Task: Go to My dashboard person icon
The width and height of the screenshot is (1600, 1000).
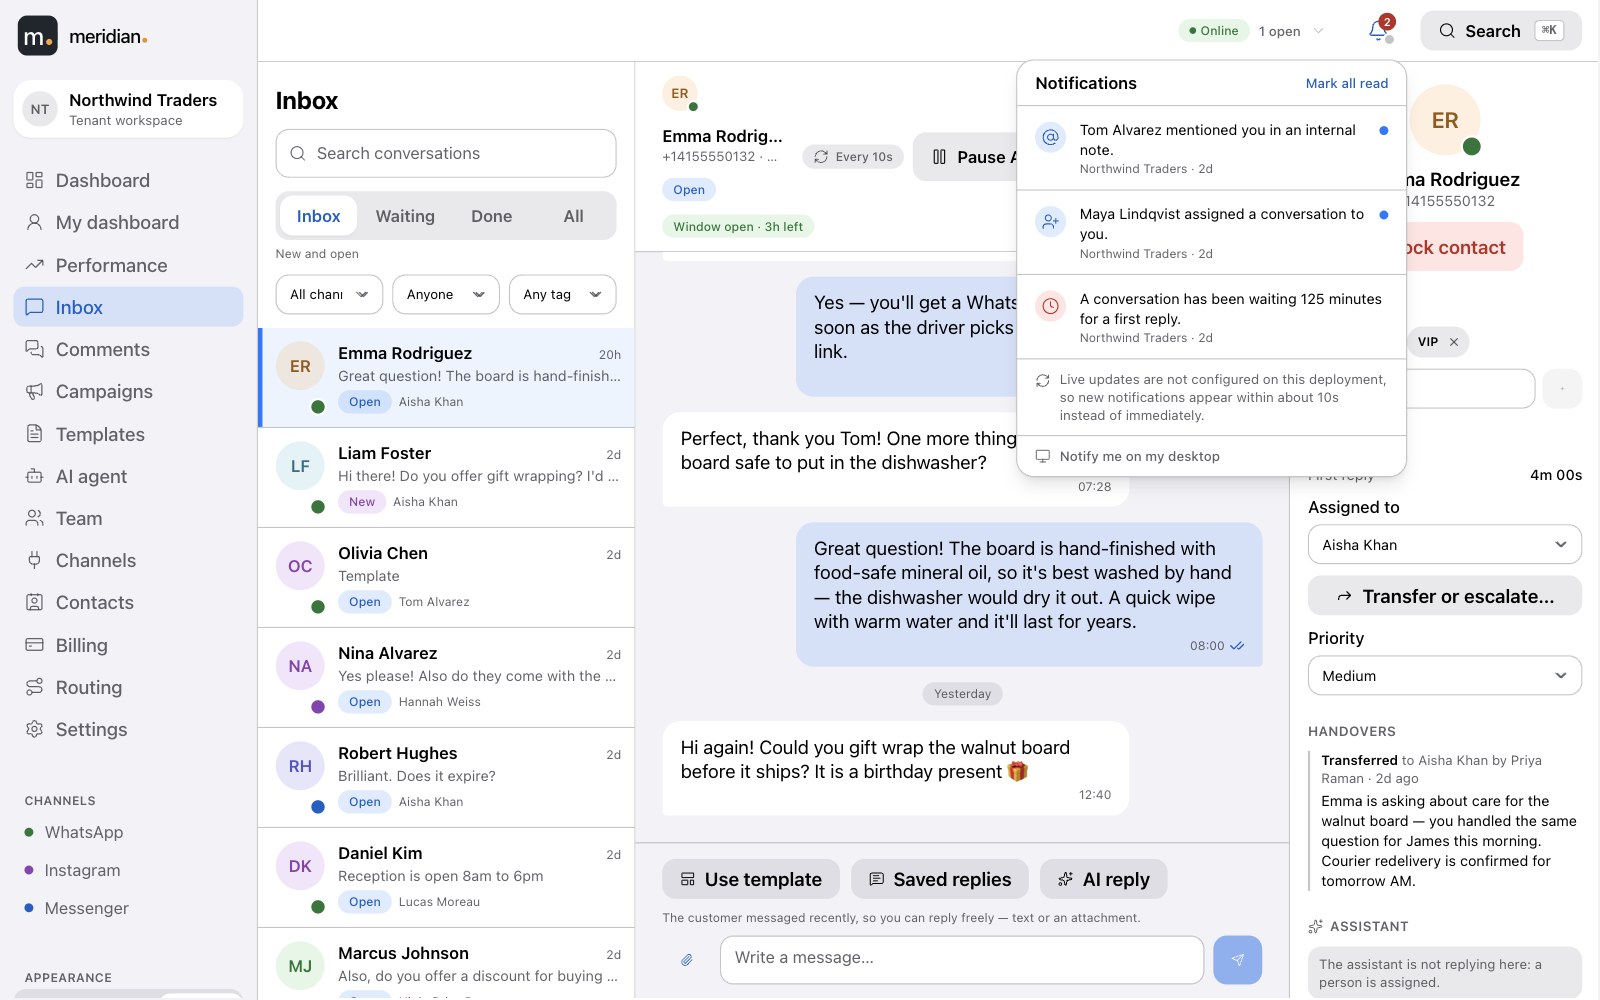Action: (35, 222)
